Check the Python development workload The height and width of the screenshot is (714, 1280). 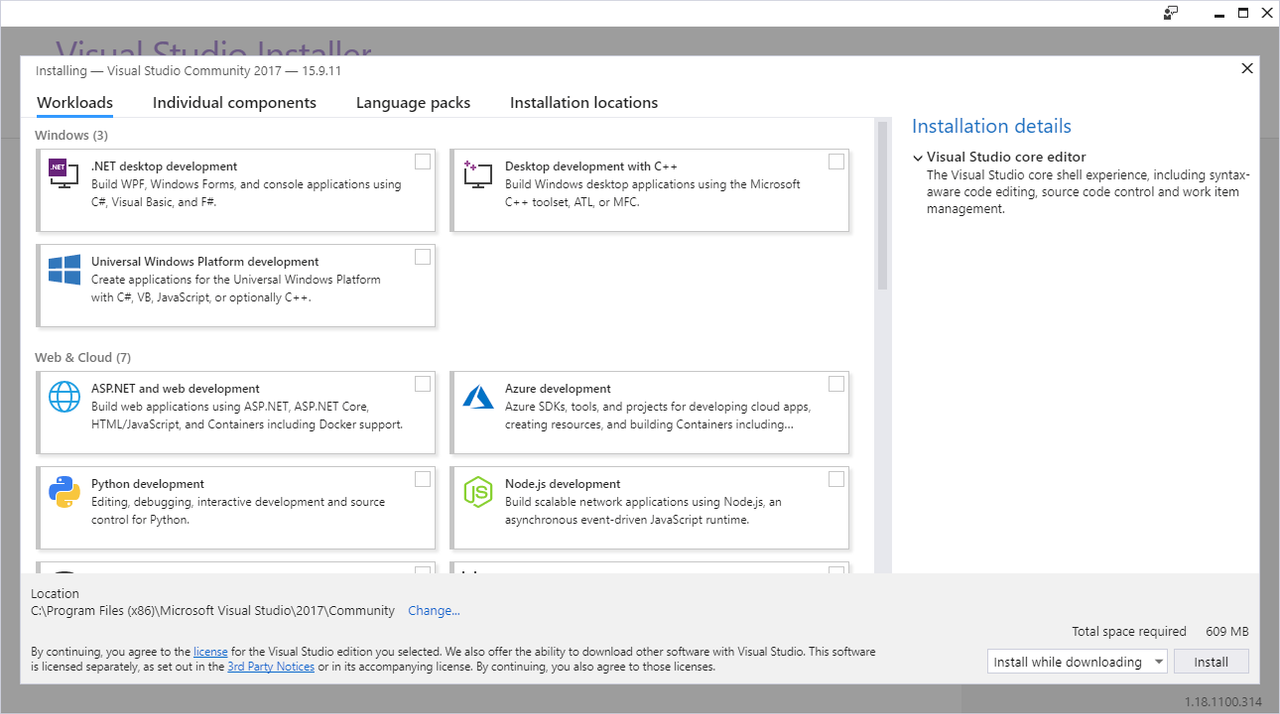[x=423, y=479]
